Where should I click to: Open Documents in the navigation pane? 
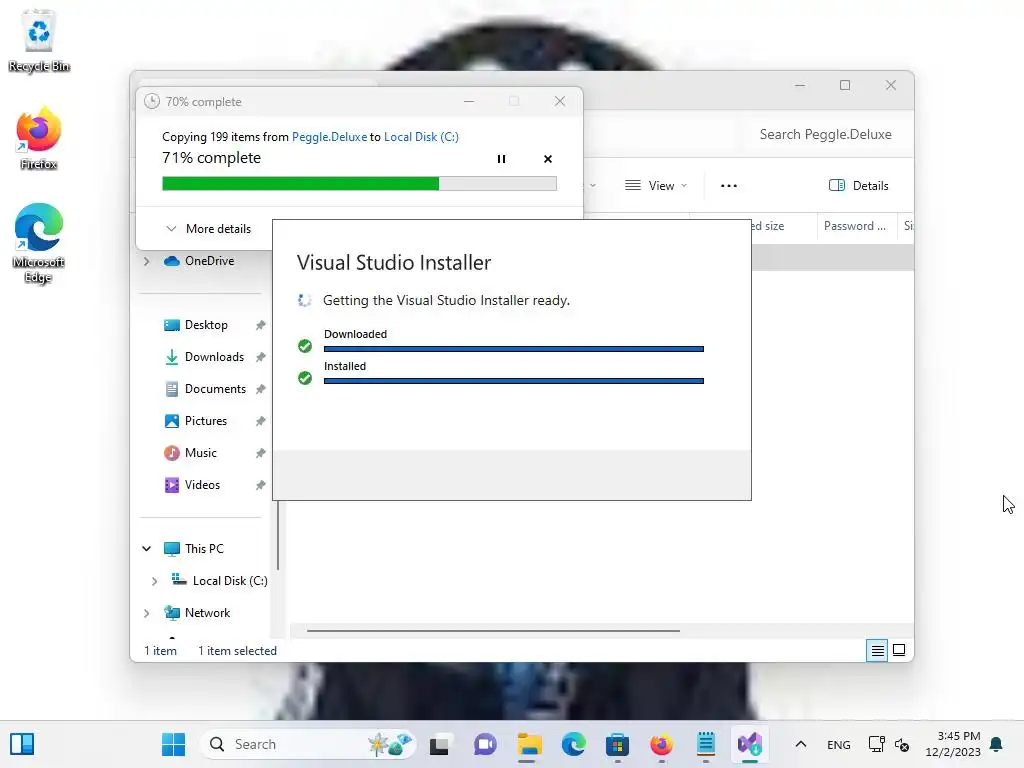(205, 389)
